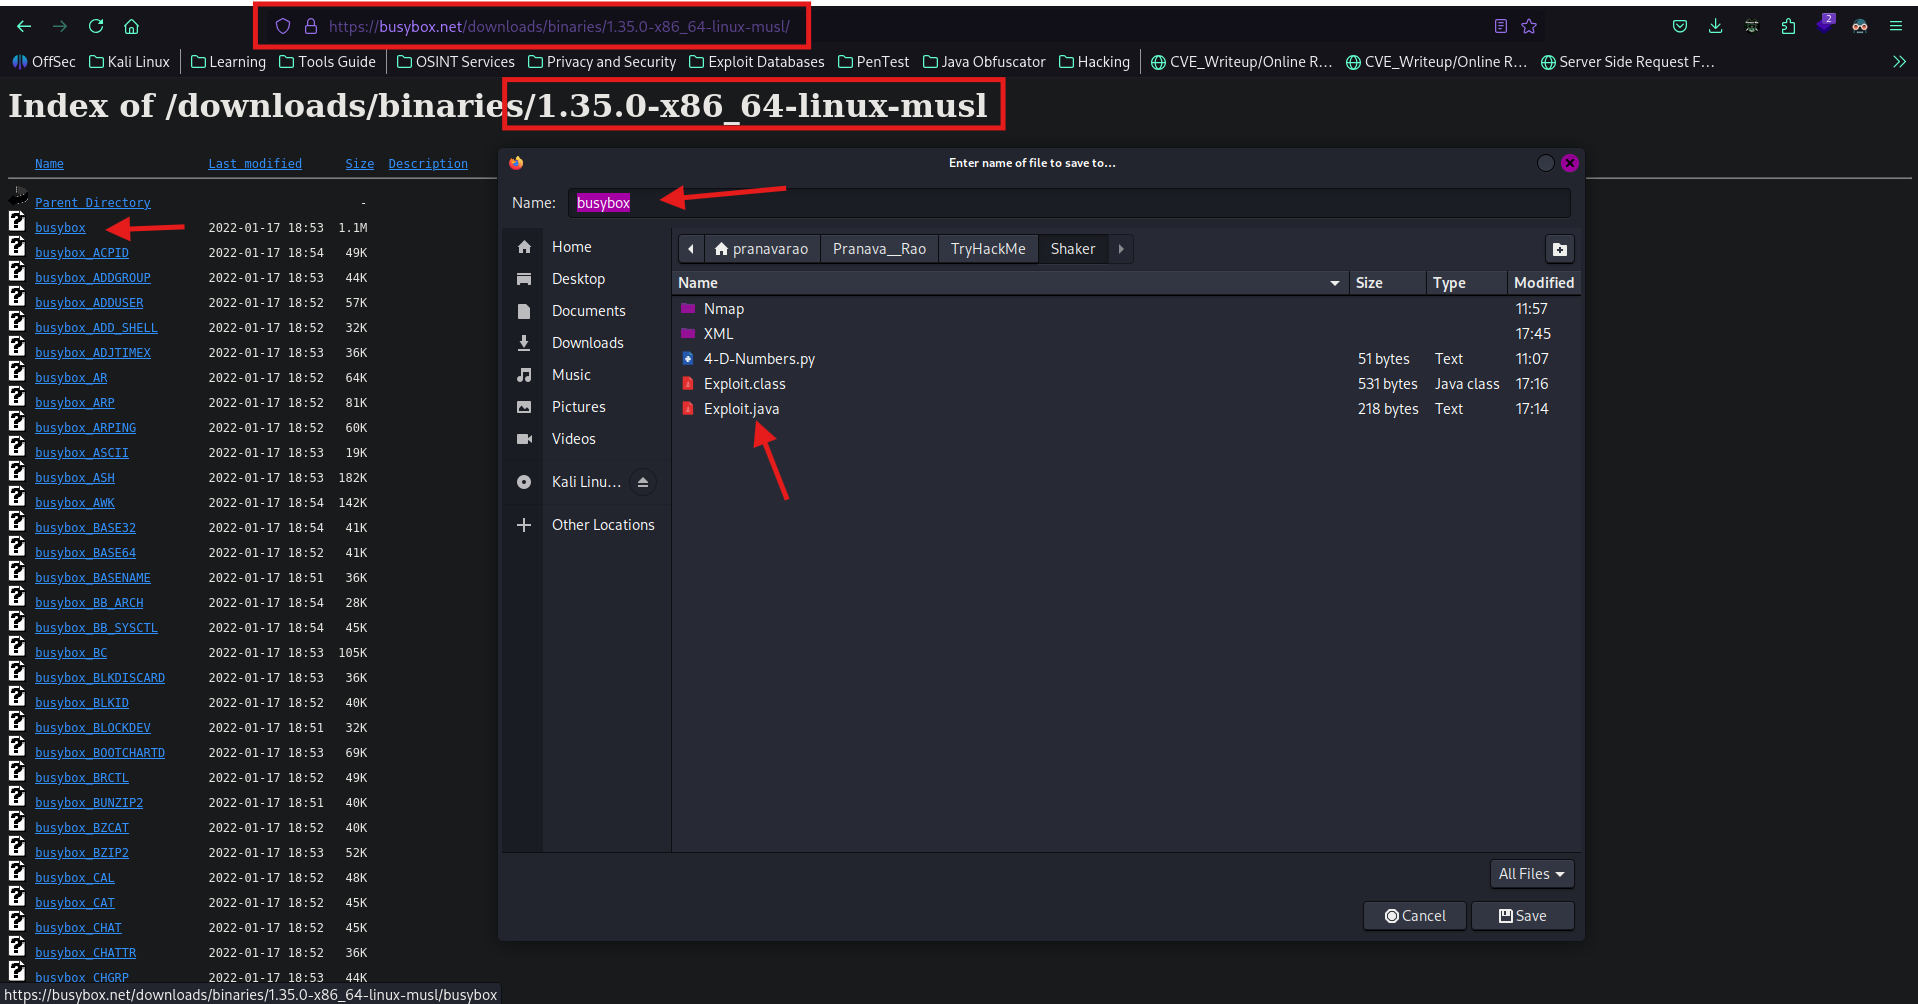Select Exploit.java file
This screenshot has width=1918, height=1004.
click(1126, 409)
